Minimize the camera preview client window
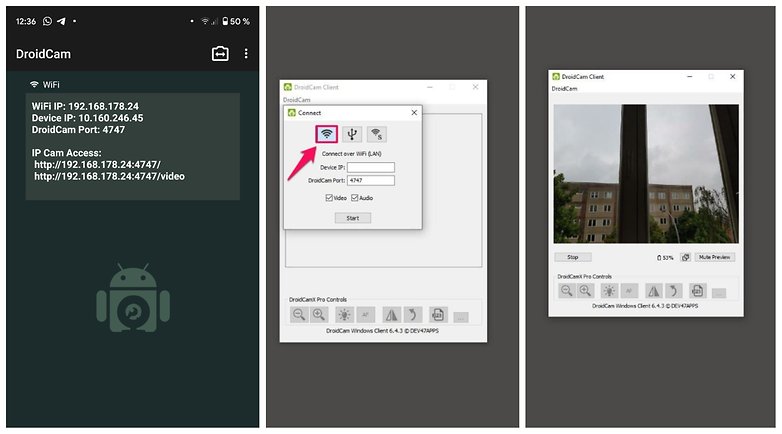The width and height of the screenshot is (782, 434). pos(689,76)
